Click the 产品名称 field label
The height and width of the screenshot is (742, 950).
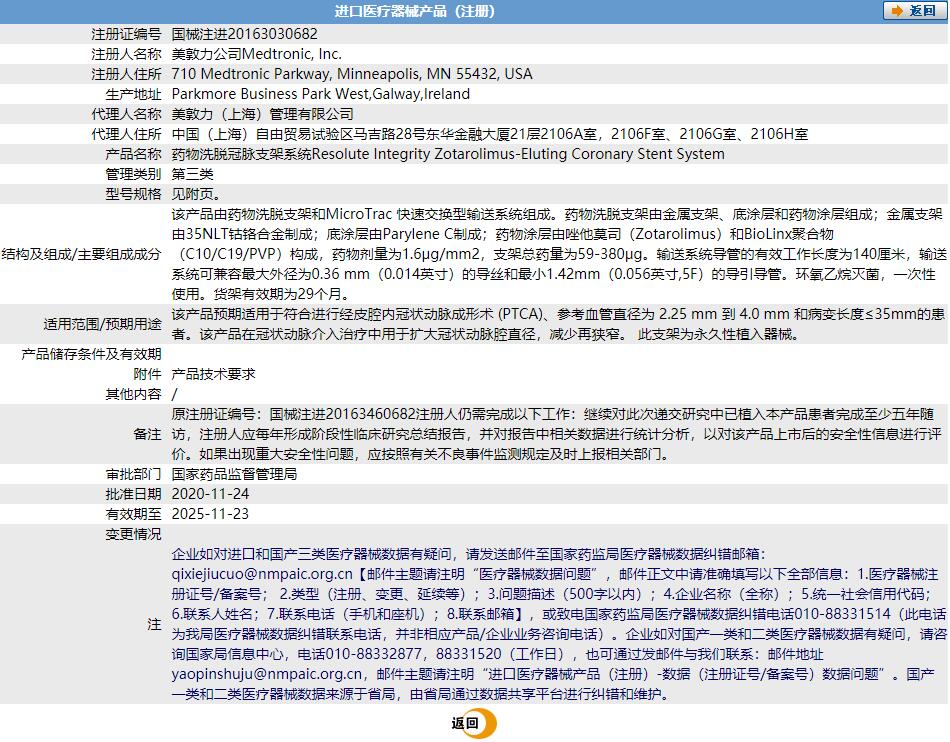pos(133,154)
